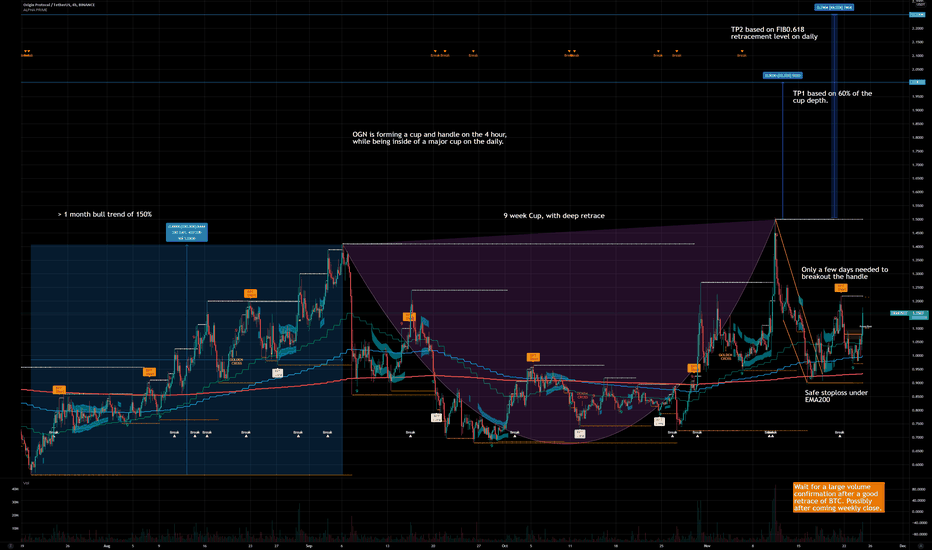Click 'Only a few days needed to breakout the handle'

tap(845, 273)
